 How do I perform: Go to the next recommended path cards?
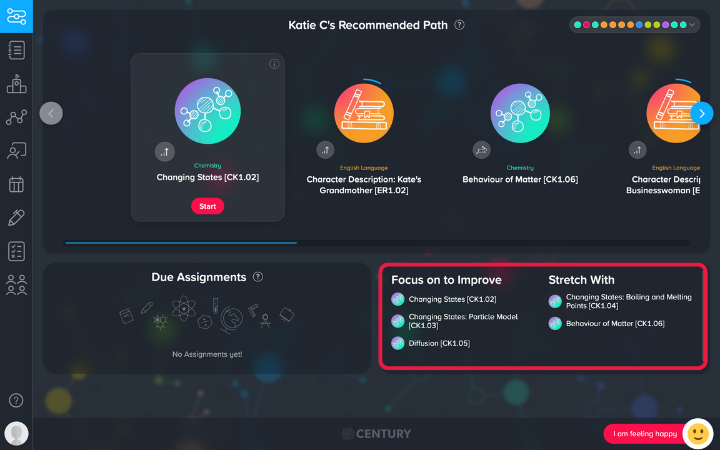pos(701,113)
